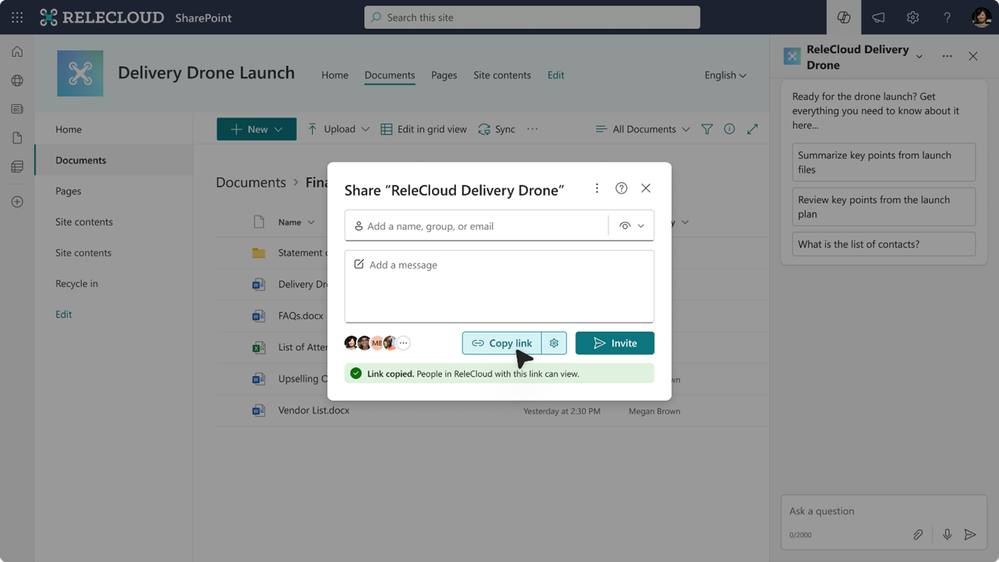Click the Add a name, group, or email field
This screenshot has width=999, height=562.
(477, 226)
